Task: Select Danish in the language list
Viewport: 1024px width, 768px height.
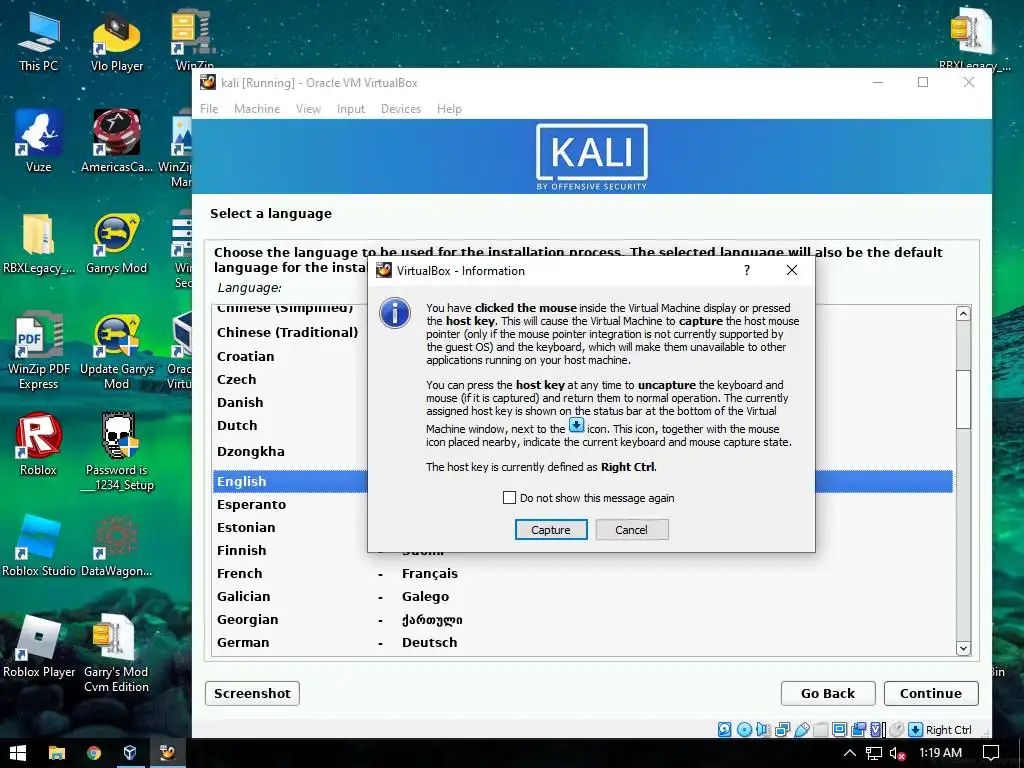Action: [x=240, y=402]
